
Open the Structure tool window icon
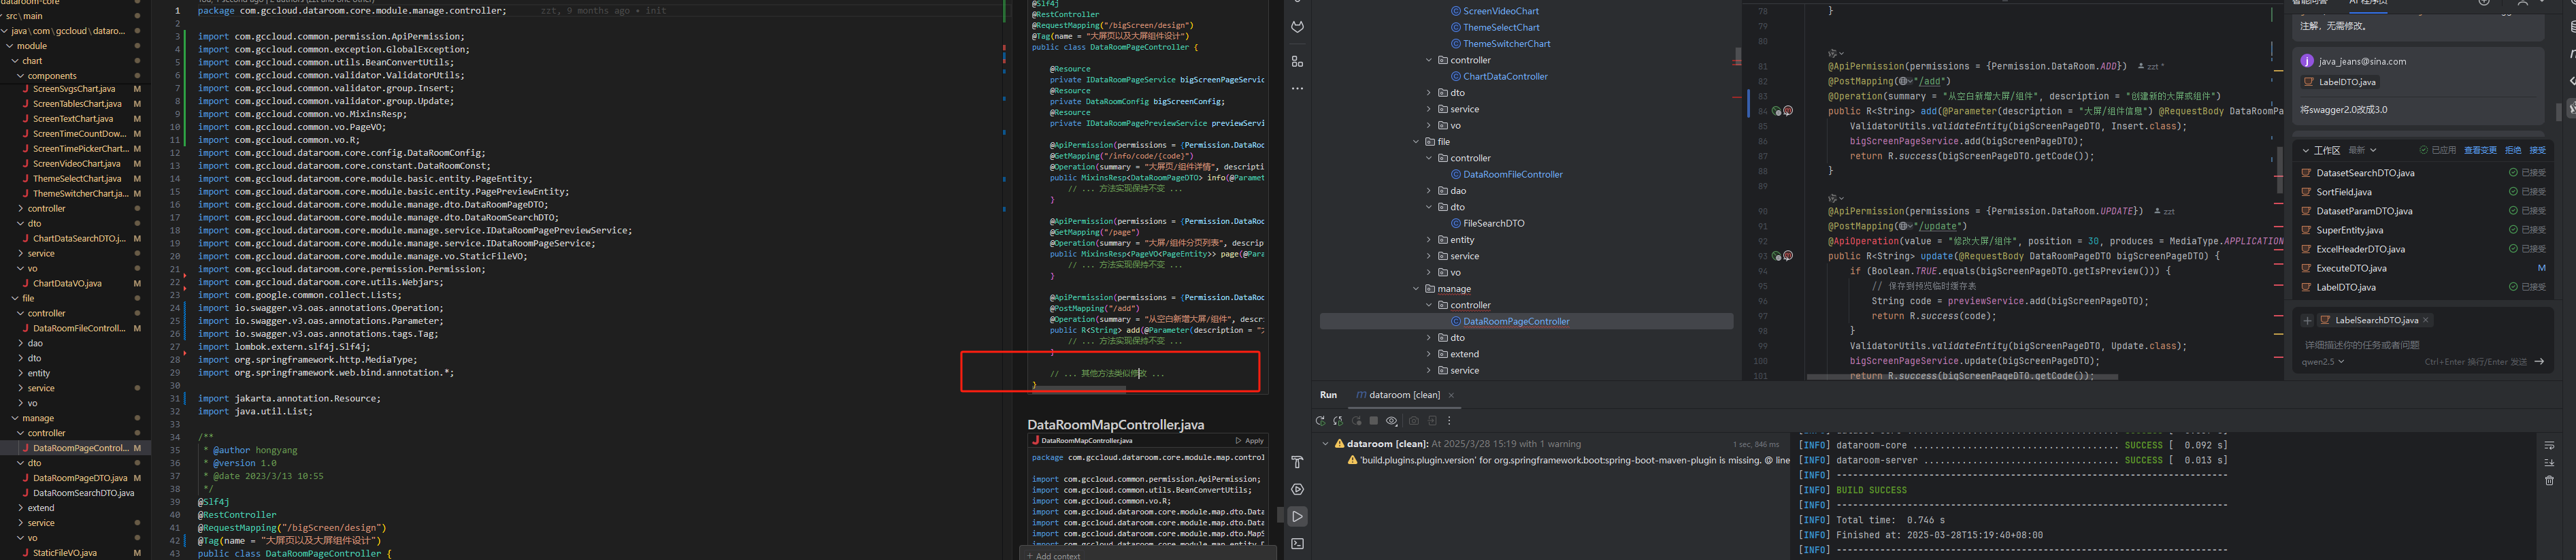click(1297, 62)
